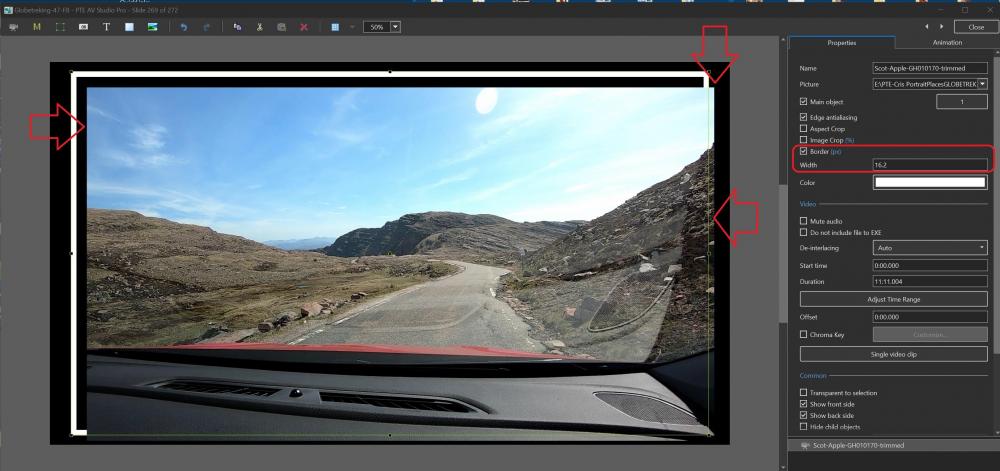Click the Add Image icon in toolbar
Screen dimensions: 1000x471
click(152, 26)
